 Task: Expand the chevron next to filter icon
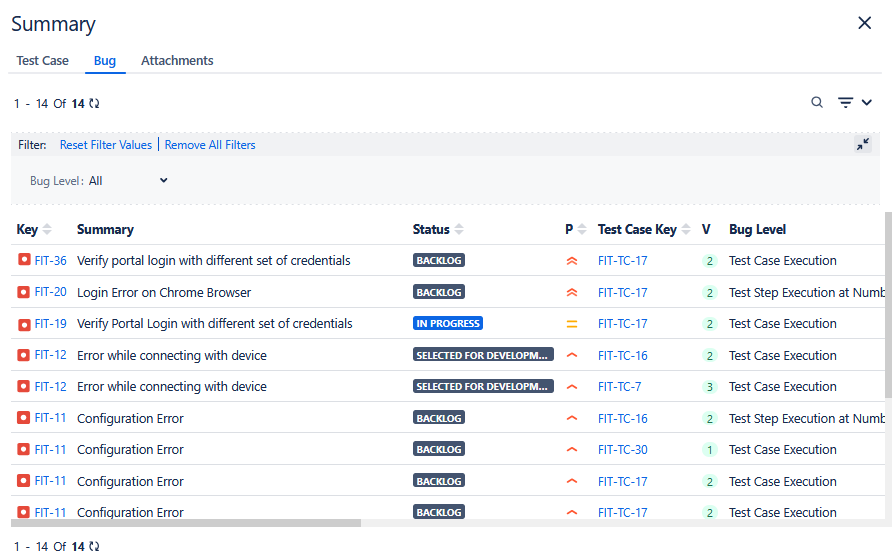point(867,102)
